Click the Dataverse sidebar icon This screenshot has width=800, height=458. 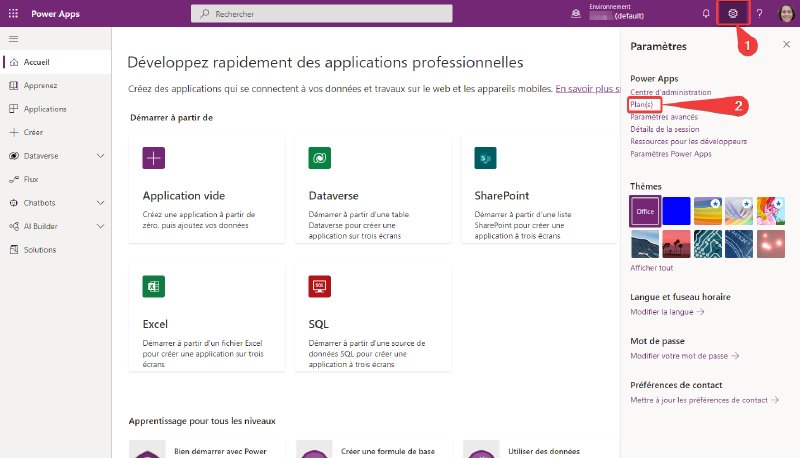(14, 156)
